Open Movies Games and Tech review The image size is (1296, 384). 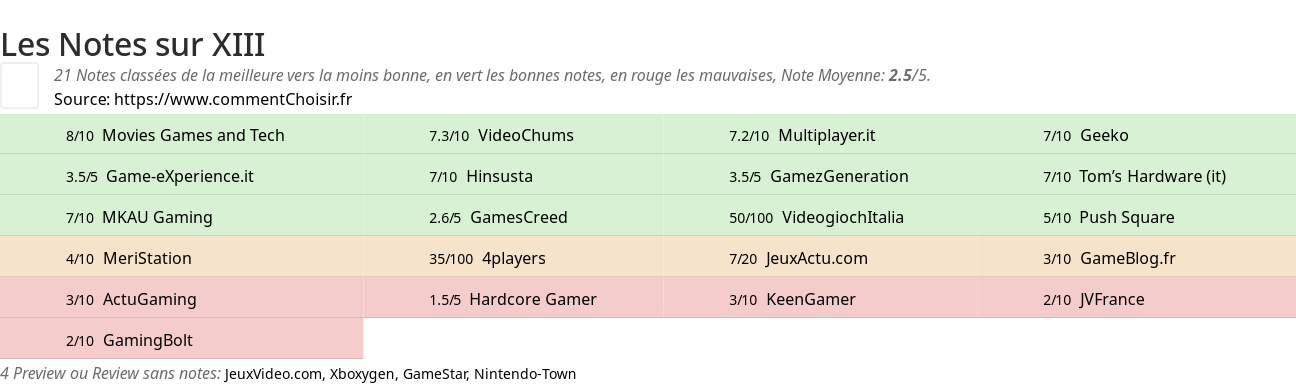pos(193,135)
